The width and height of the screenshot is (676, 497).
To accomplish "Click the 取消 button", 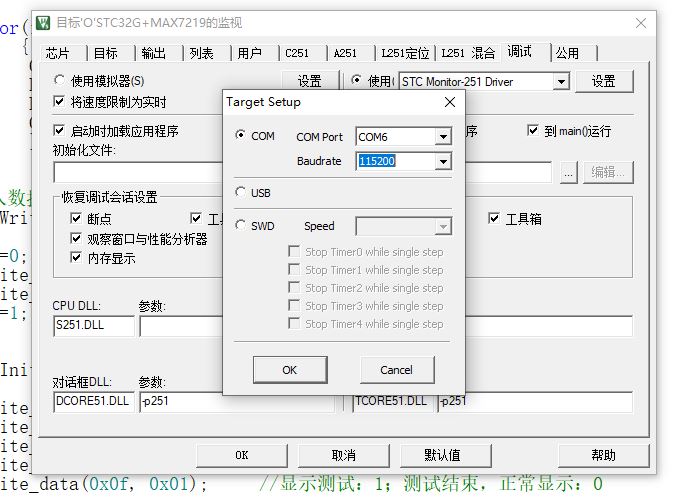I will click(344, 455).
